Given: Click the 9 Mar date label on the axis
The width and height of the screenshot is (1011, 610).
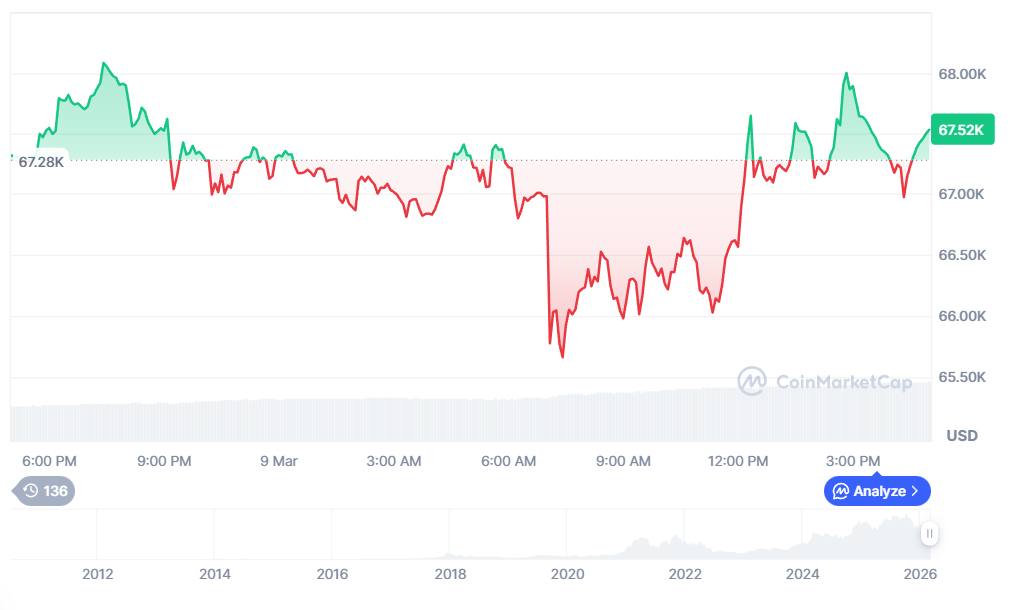Looking at the screenshot, I should [279, 461].
